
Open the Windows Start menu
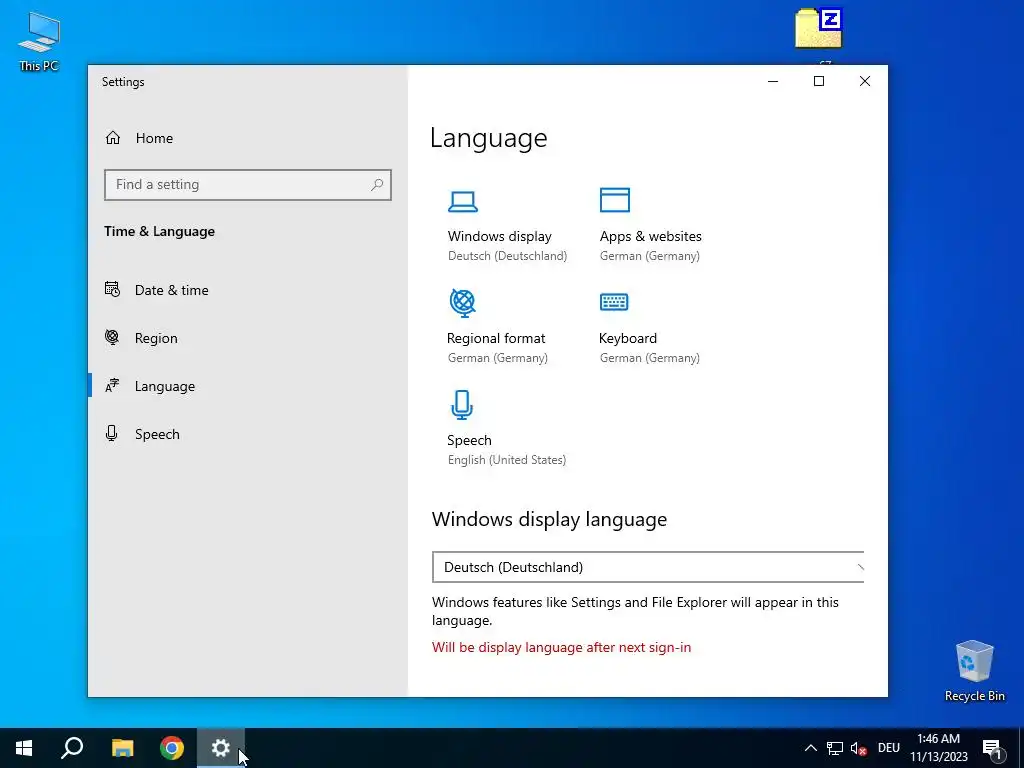[24, 748]
